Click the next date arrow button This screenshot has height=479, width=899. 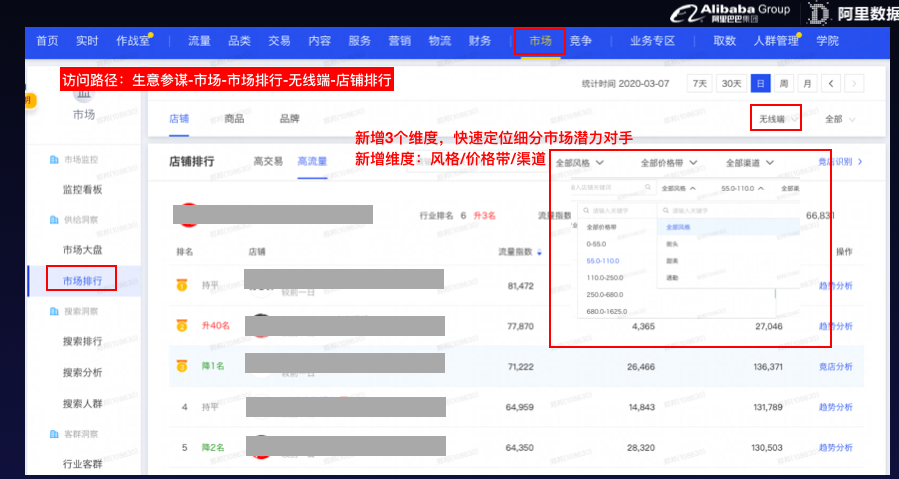pyautogui.click(x=855, y=84)
